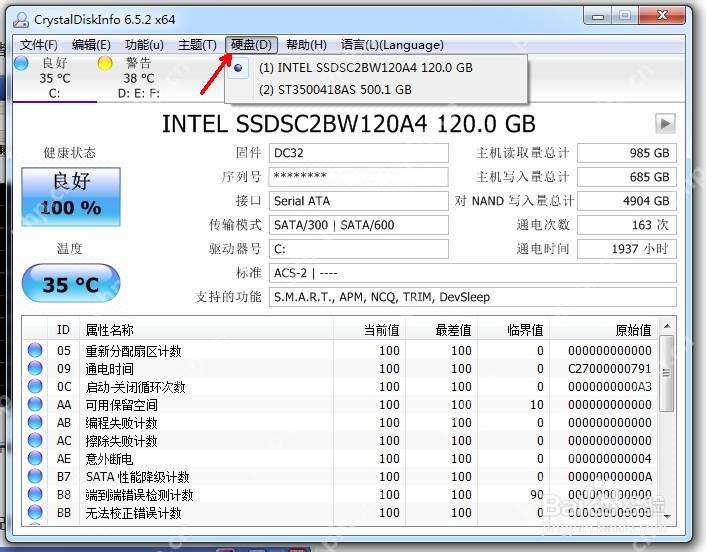The image size is (706, 552).
Task: Click status orb for attribute AC
Action: [x=35, y=440]
